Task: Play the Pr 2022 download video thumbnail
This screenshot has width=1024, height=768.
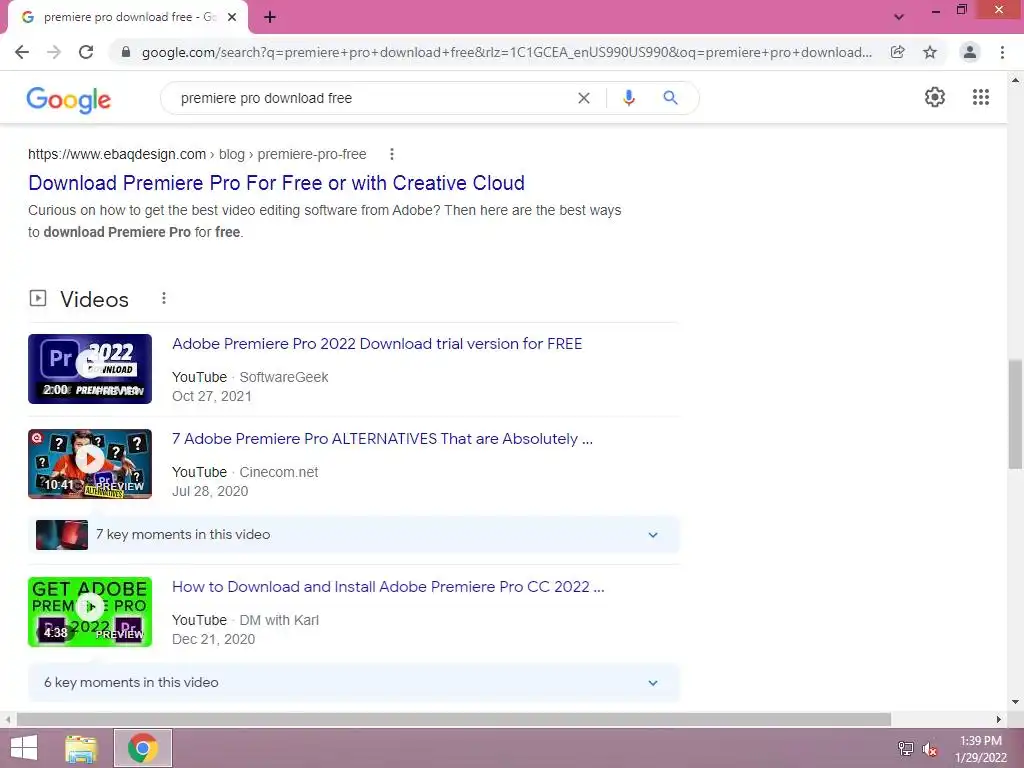Action: pos(90,369)
